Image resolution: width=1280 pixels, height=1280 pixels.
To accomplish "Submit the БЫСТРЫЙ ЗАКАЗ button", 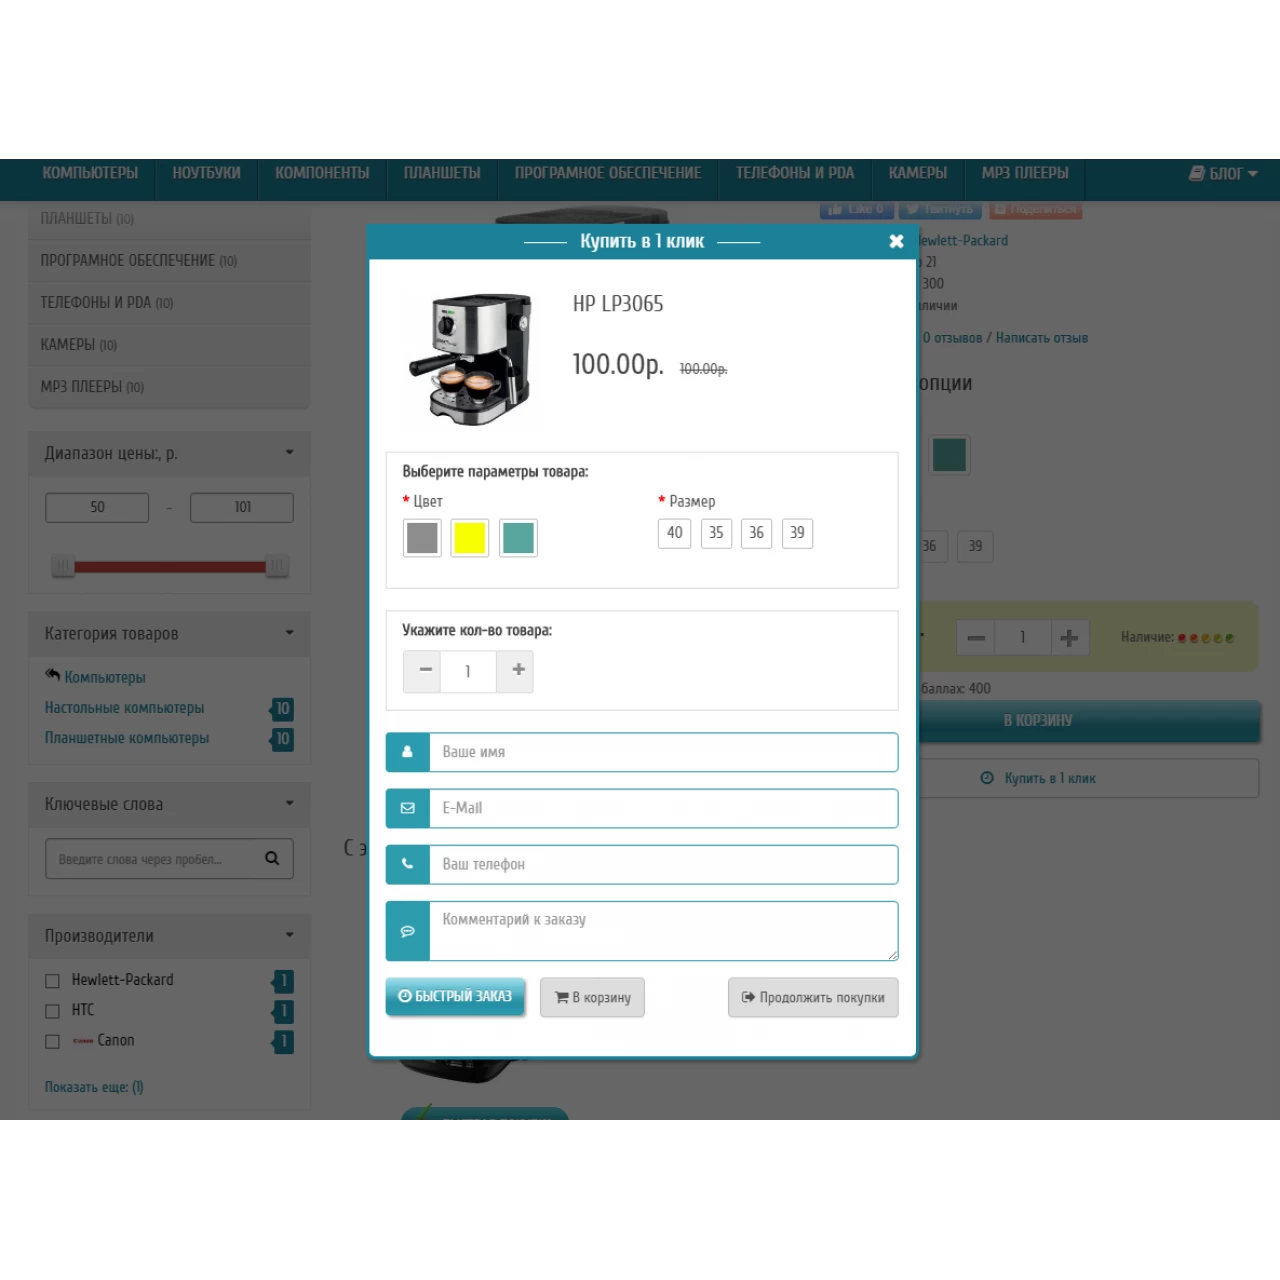I will pyautogui.click(x=455, y=996).
